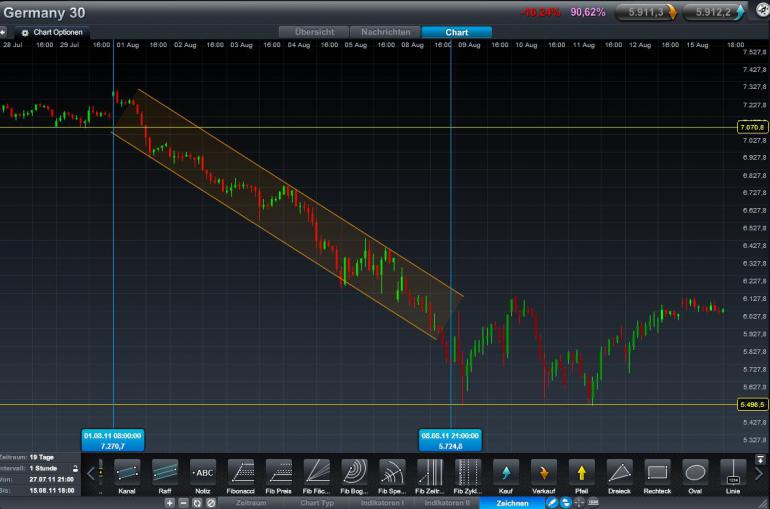Click the plus button left of Chart Optionen
770x509 pixels.
(x=3, y=32)
